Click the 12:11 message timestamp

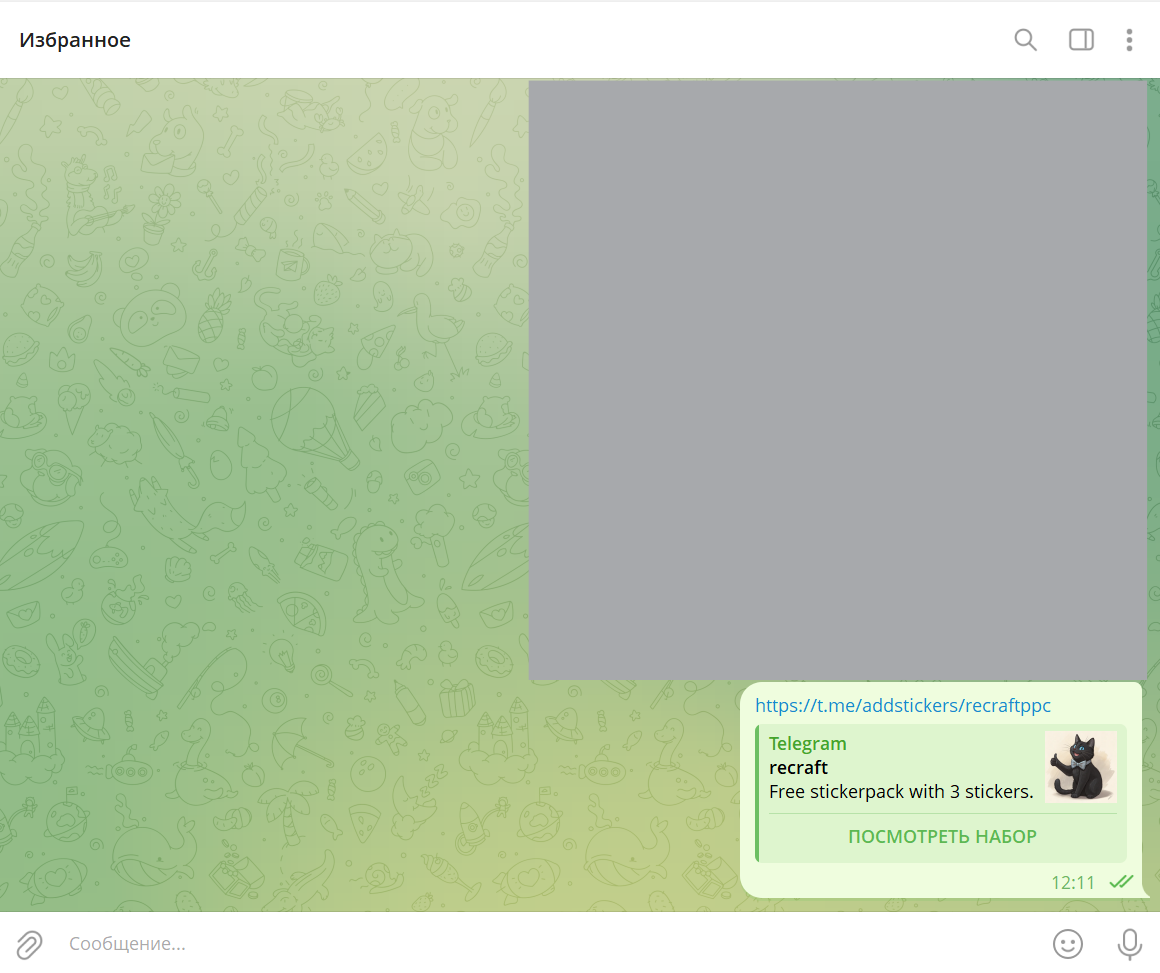coord(1072,883)
